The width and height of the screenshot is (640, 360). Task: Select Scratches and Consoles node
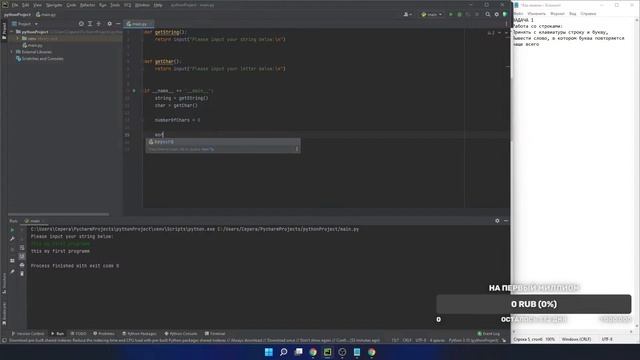click(40, 59)
